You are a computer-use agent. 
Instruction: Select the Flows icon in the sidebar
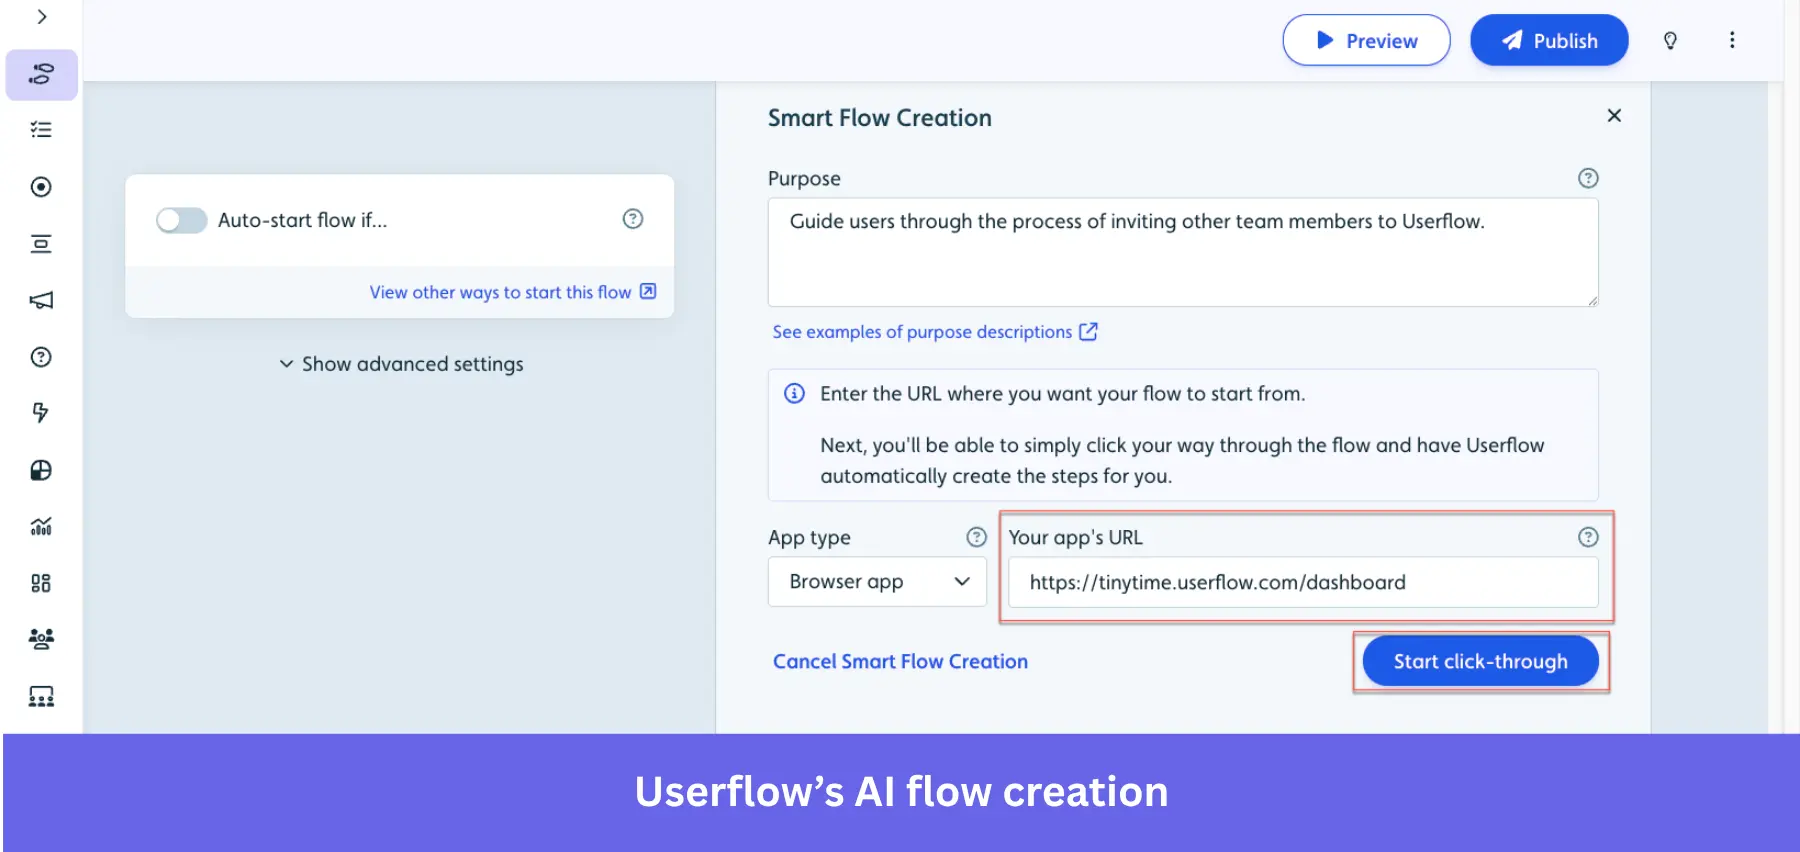(x=40, y=74)
